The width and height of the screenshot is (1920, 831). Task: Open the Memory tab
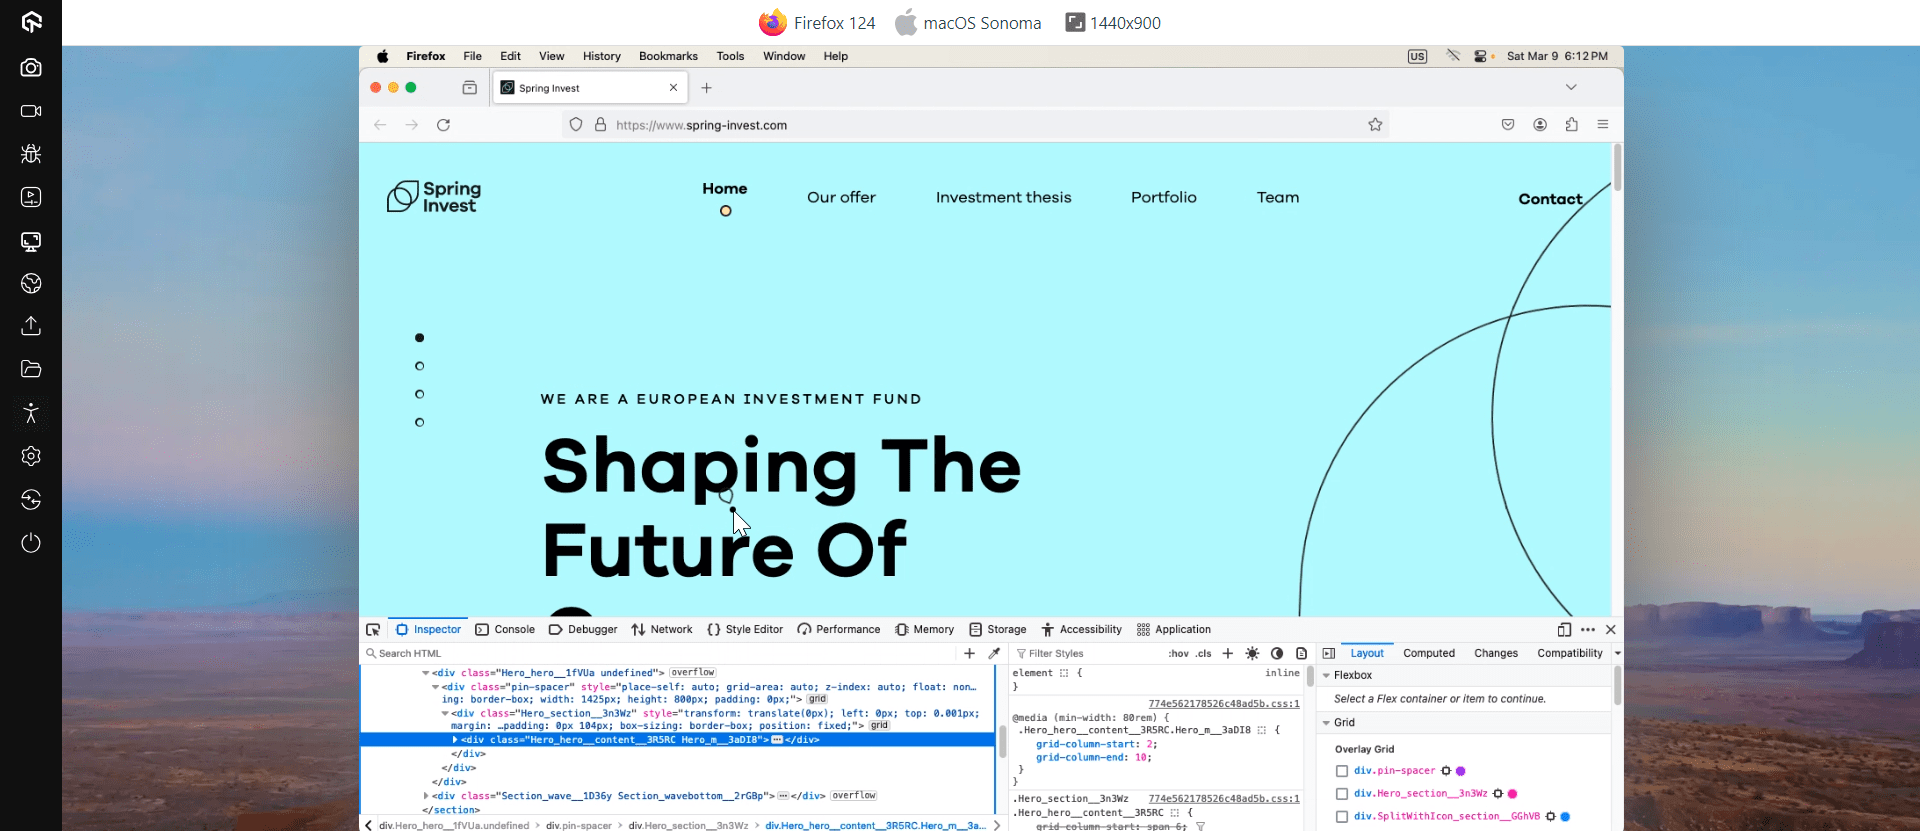(x=925, y=630)
